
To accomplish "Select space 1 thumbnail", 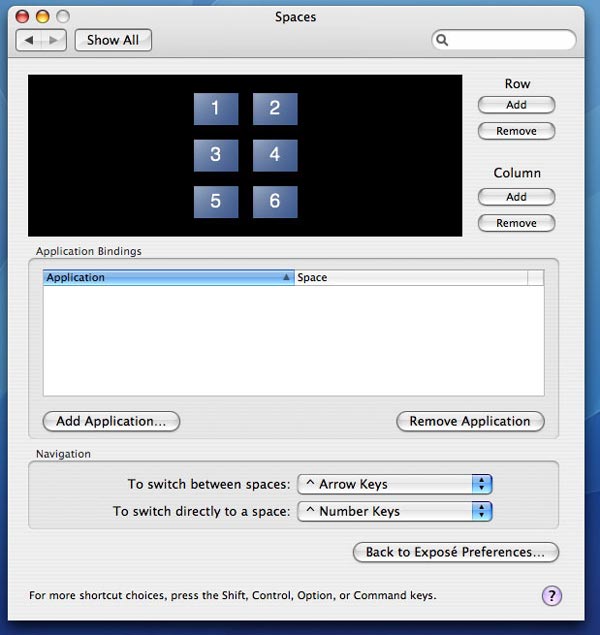I will click(x=216, y=109).
